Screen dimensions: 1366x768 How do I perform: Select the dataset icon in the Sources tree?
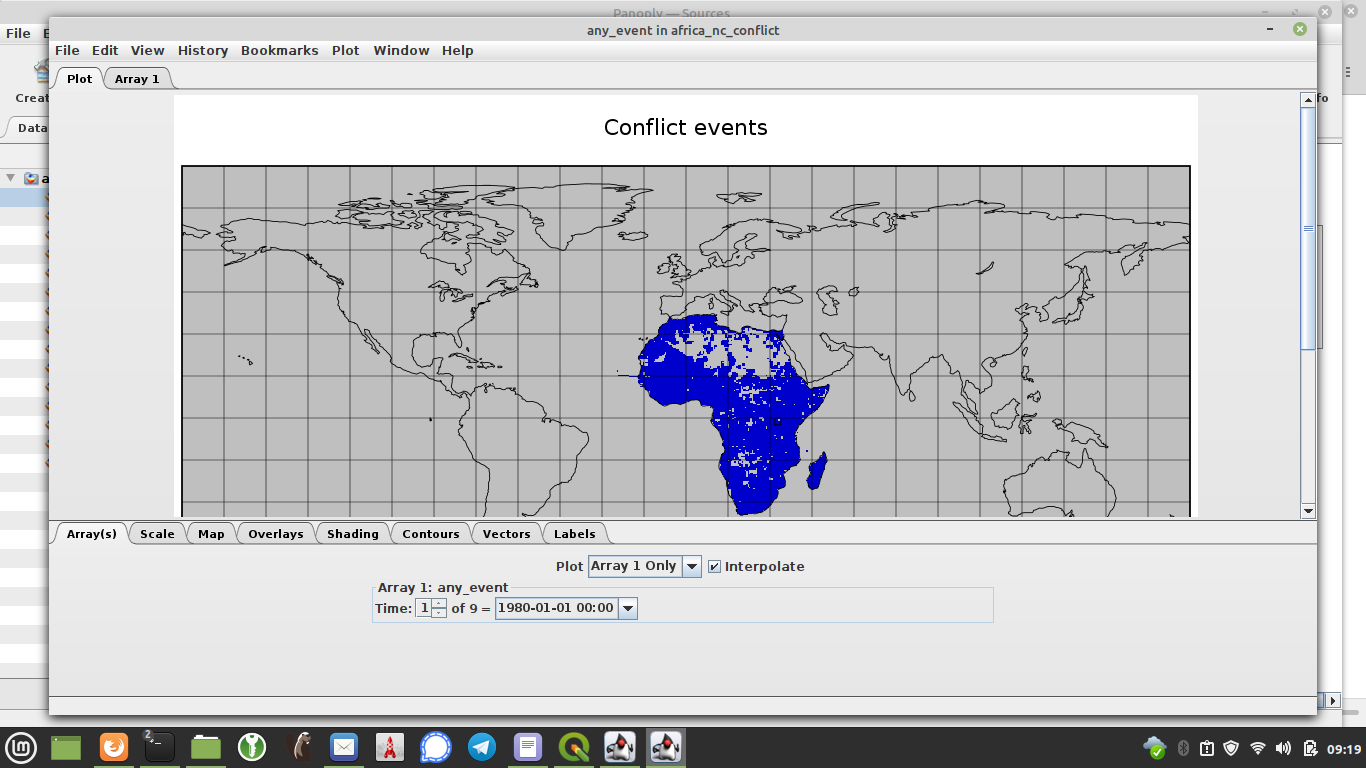(31, 178)
